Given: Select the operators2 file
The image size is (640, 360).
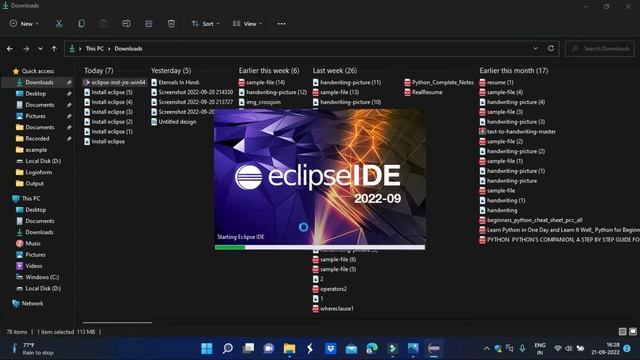Looking at the screenshot, I should pos(329,289).
